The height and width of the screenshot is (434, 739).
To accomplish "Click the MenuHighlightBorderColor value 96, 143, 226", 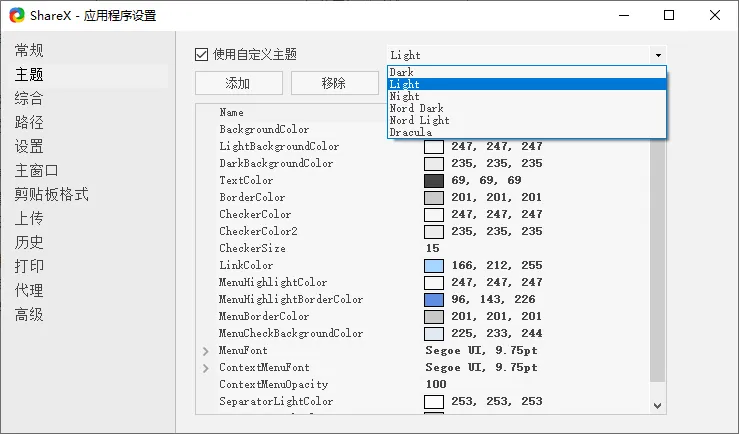I will pos(493,299).
